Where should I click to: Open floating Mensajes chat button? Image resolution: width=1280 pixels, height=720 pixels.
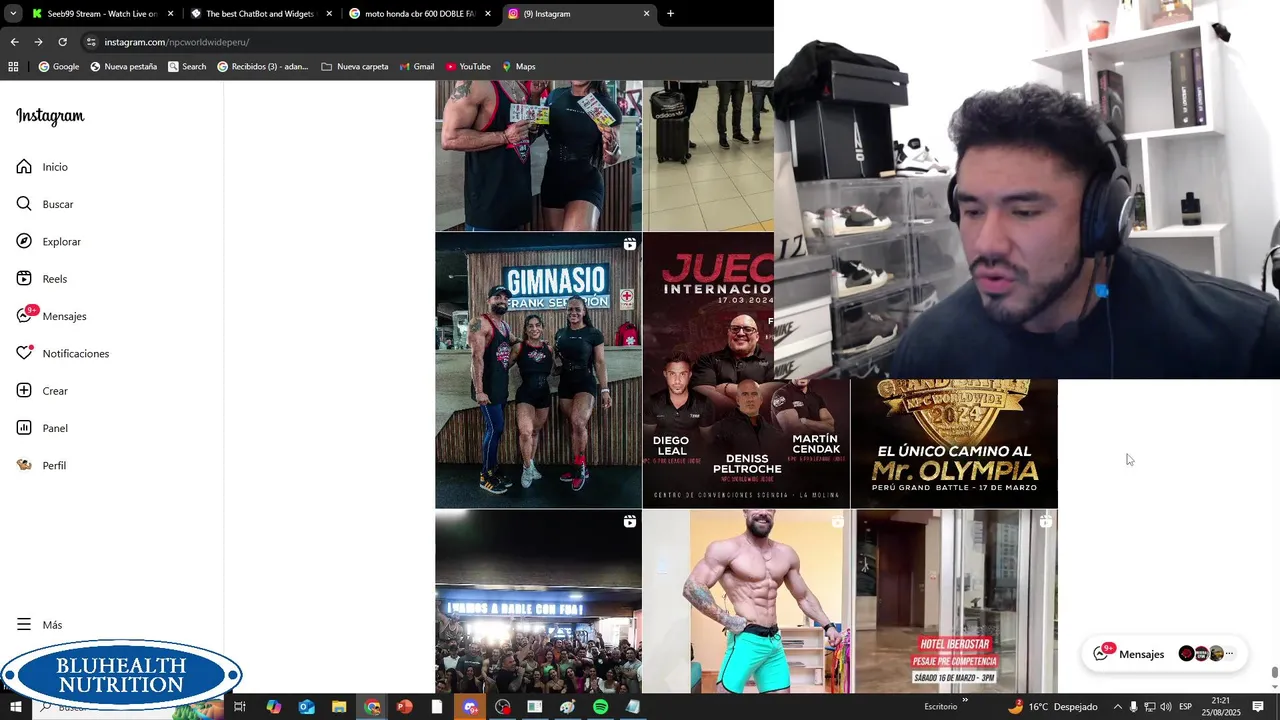(x=1165, y=654)
